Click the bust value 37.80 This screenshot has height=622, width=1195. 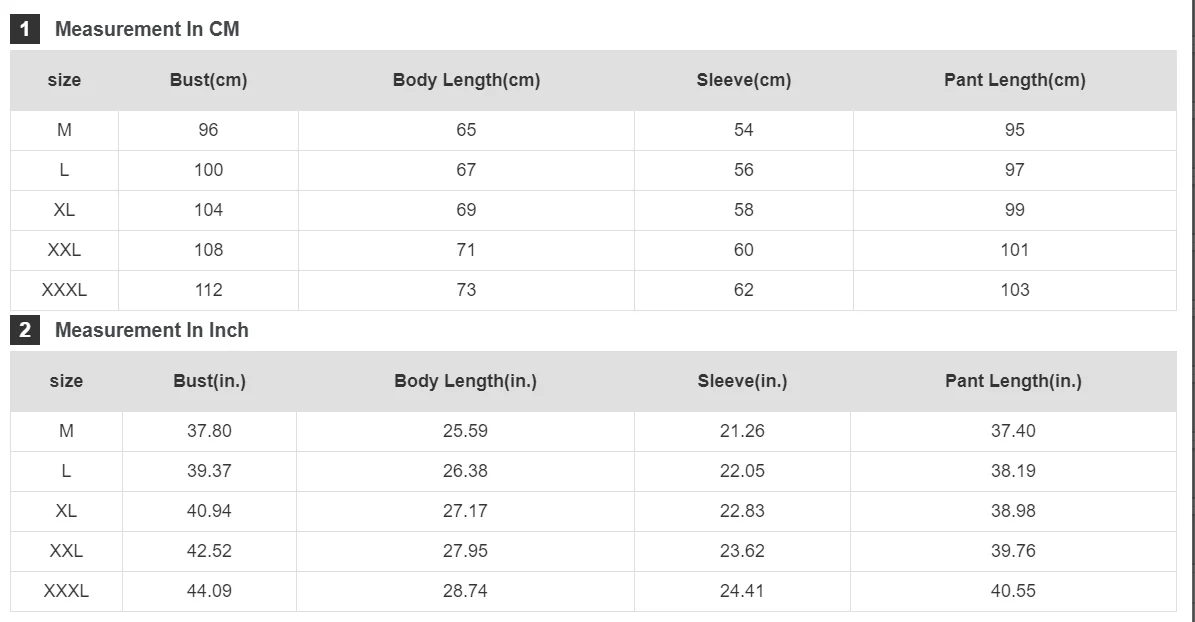coord(209,431)
